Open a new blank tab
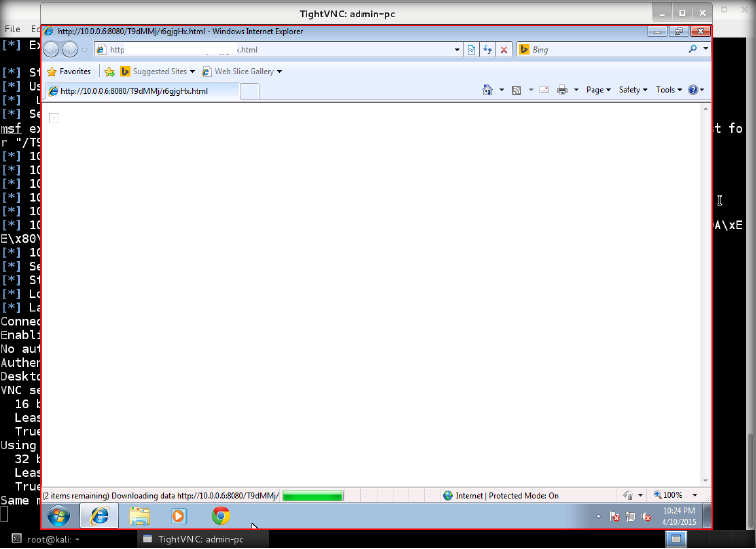Image resolution: width=756 pixels, height=549 pixels. 249,91
